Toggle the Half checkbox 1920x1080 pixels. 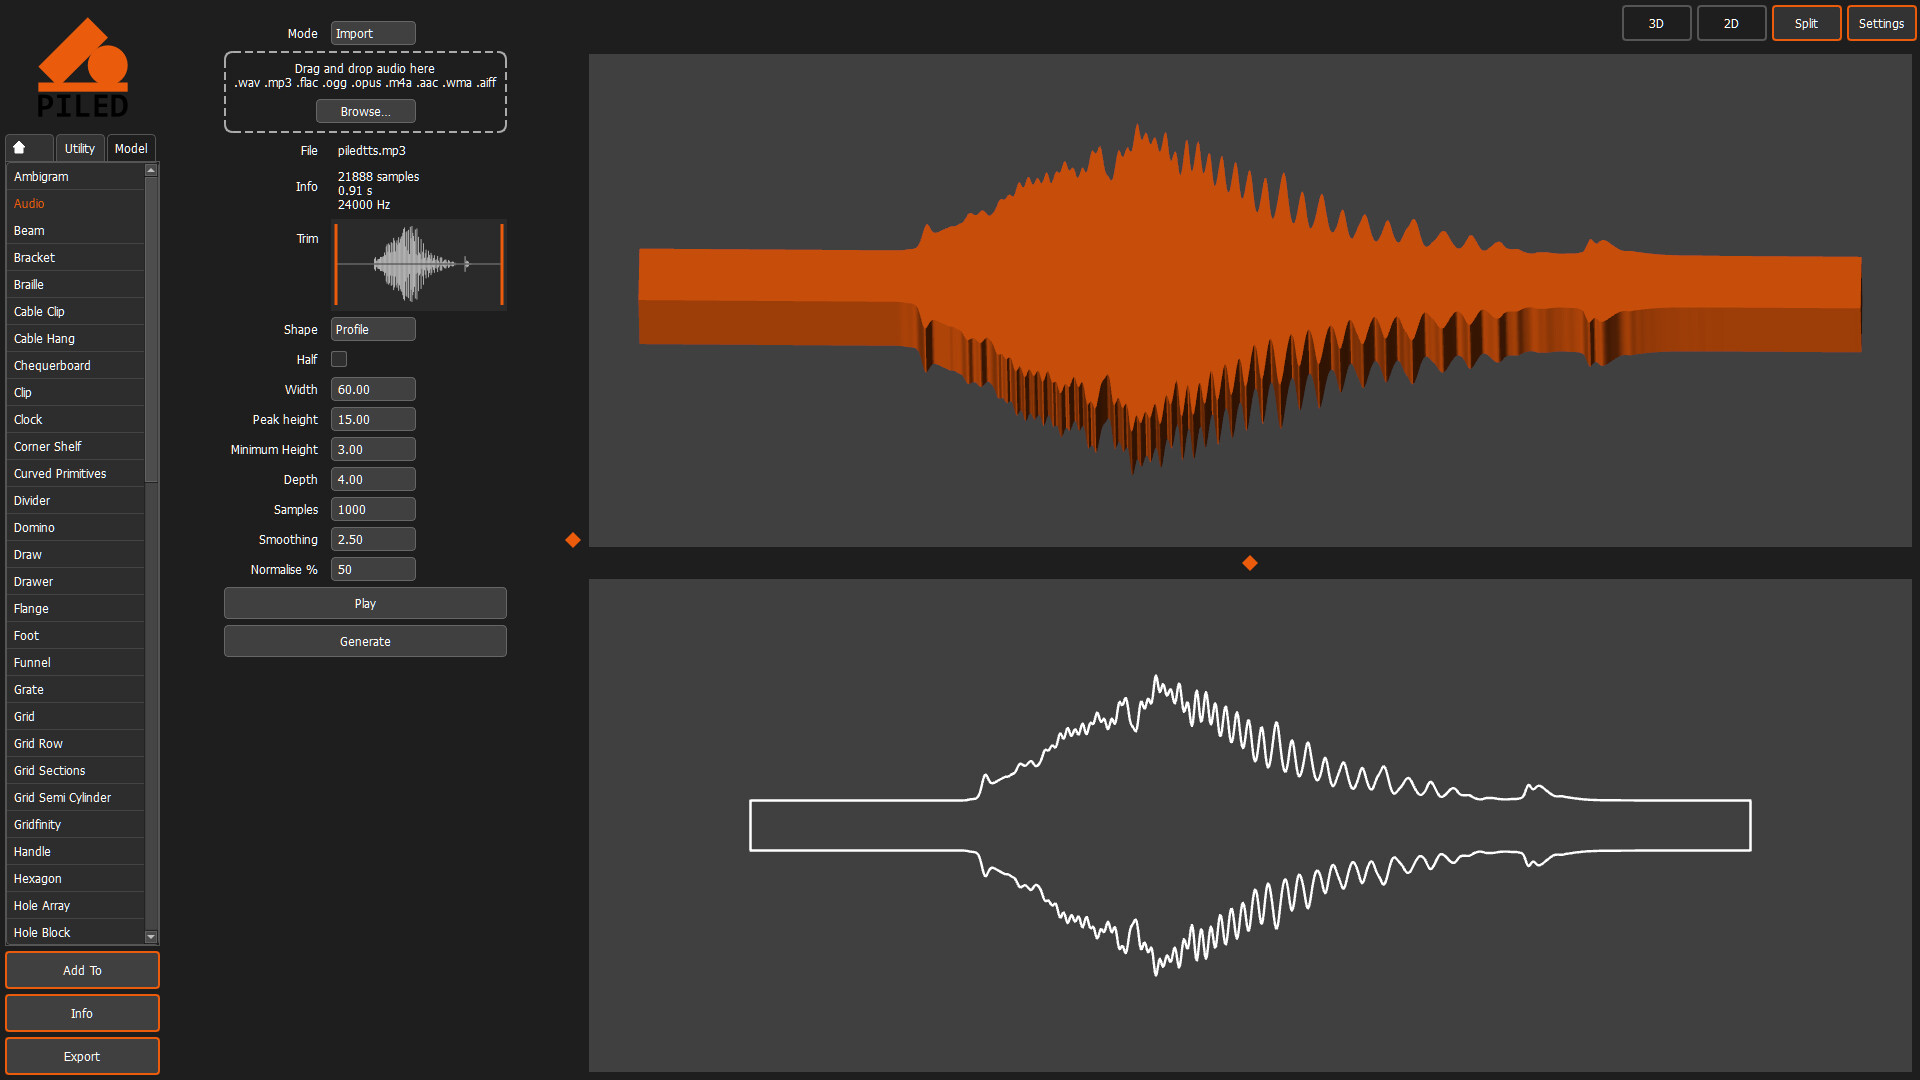click(x=339, y=359)
